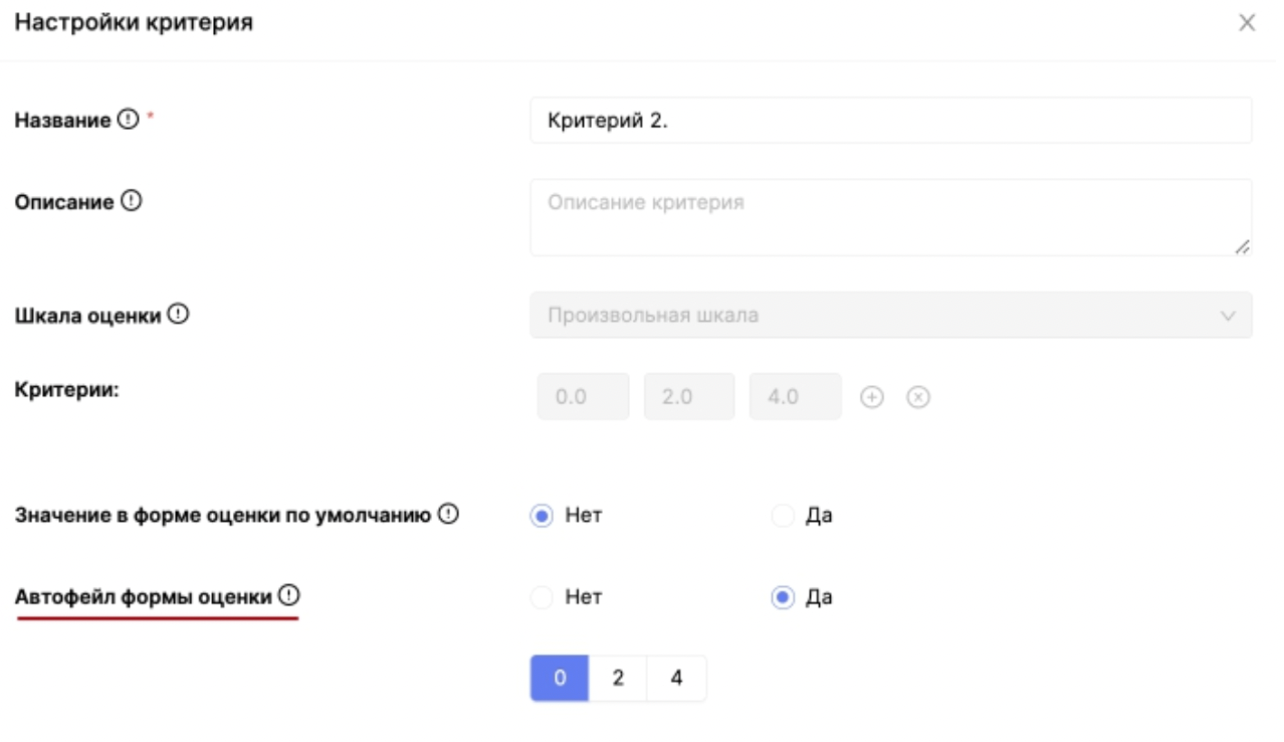Close the Настройки критерия dialog
Image resolution: width=1284 pixels, height=742 pixels.
click(1247, 23)
